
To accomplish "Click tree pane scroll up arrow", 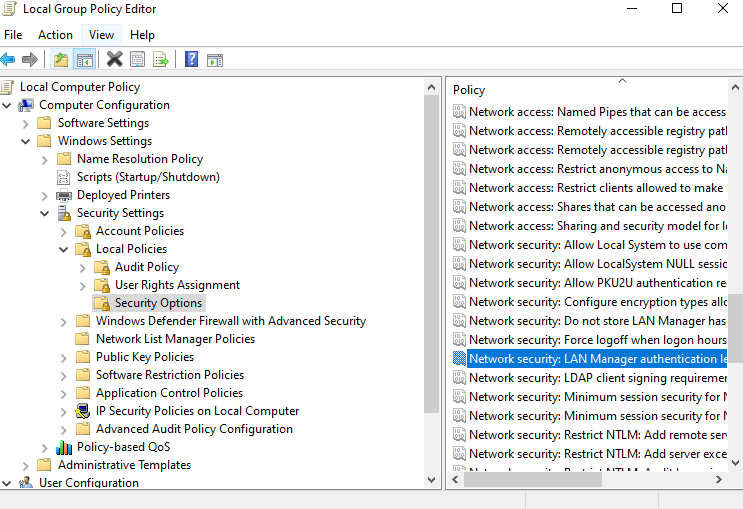I will (x=431, y=87).
